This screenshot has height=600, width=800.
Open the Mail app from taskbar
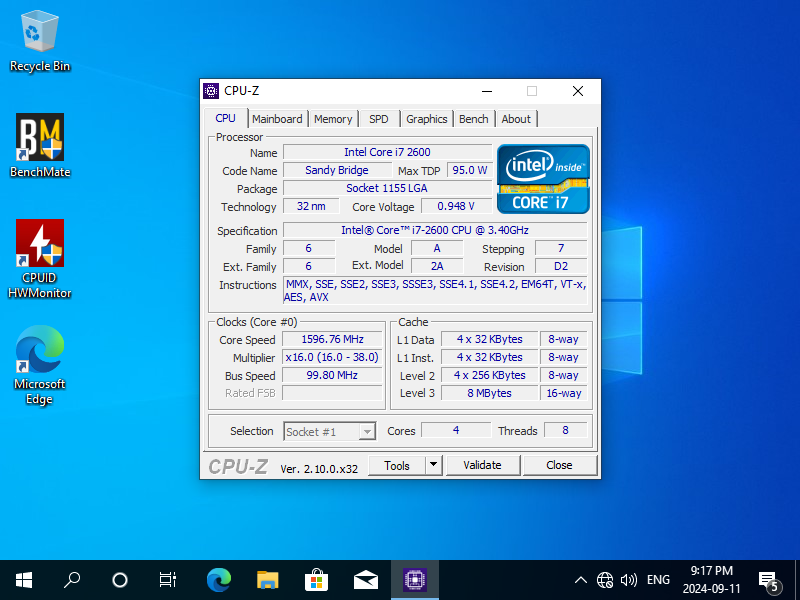[x=365, y=580]
